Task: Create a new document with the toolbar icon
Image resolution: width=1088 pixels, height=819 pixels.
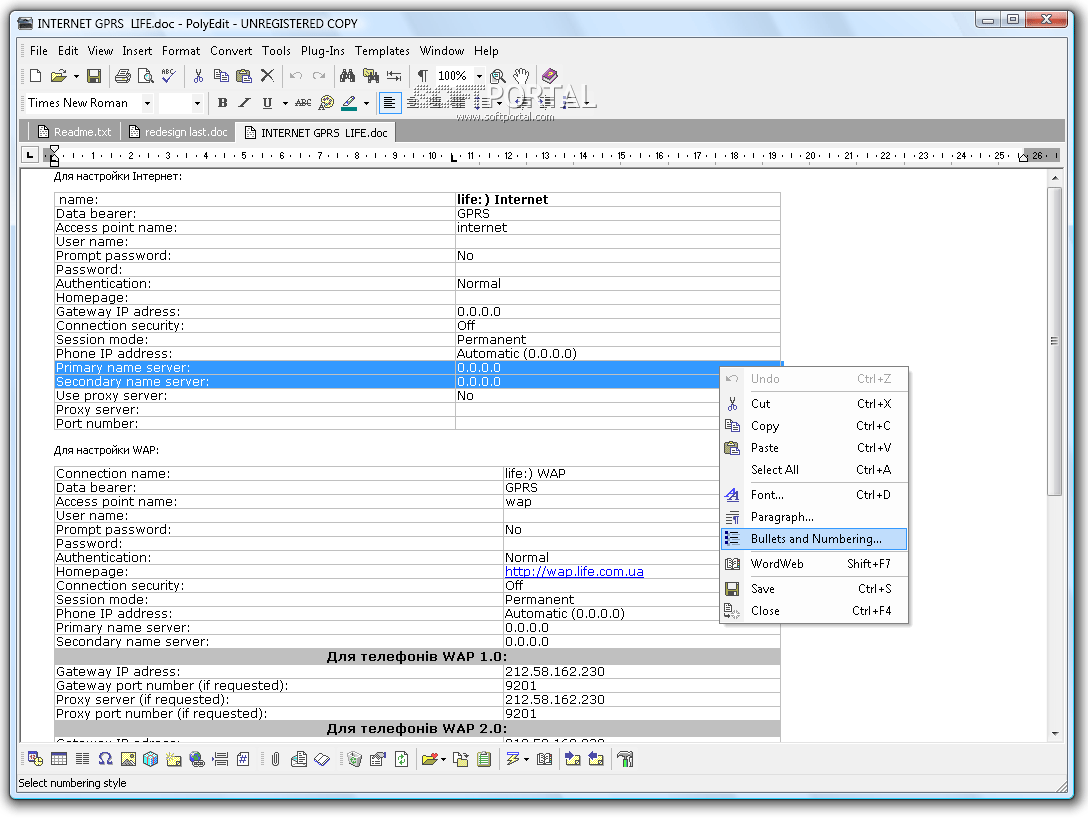Action: [35, 76]
